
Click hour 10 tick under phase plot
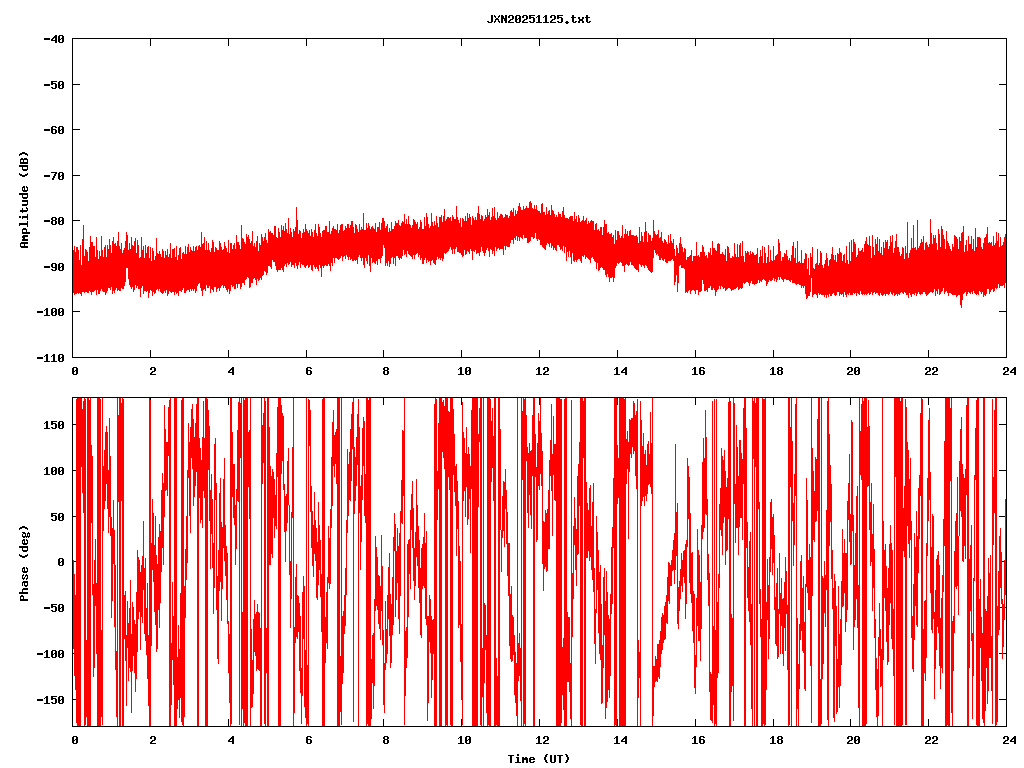tap(463, 740)
